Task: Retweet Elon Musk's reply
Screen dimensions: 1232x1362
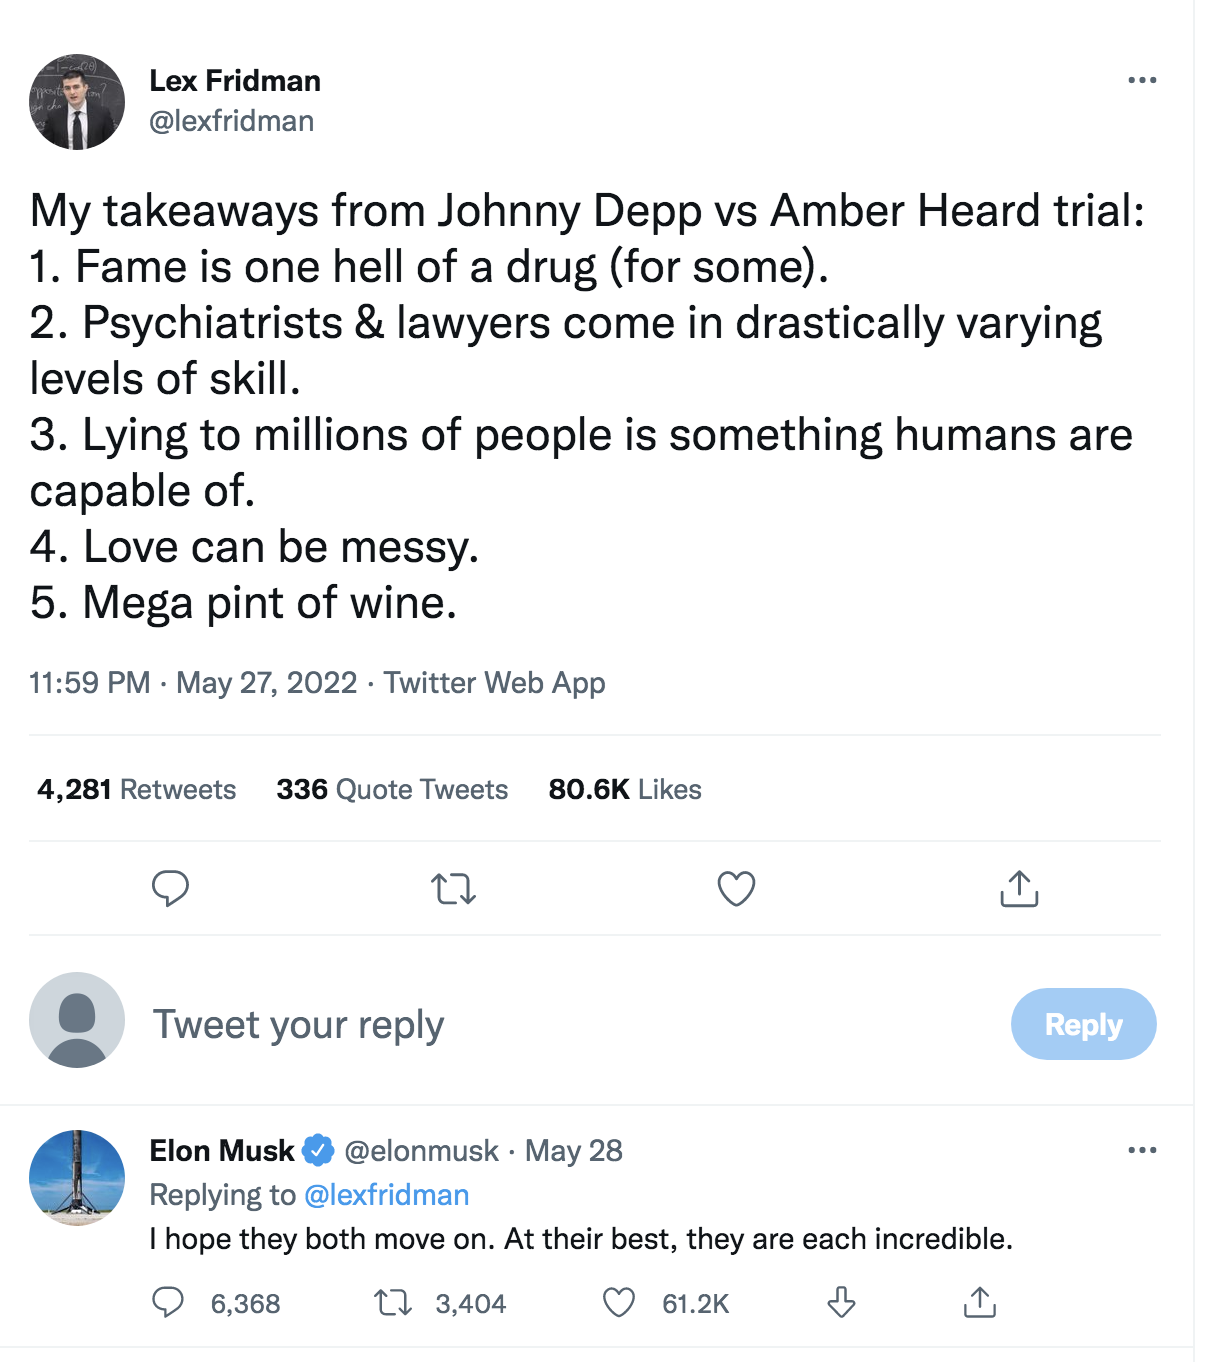Action: coord(393,1302)
